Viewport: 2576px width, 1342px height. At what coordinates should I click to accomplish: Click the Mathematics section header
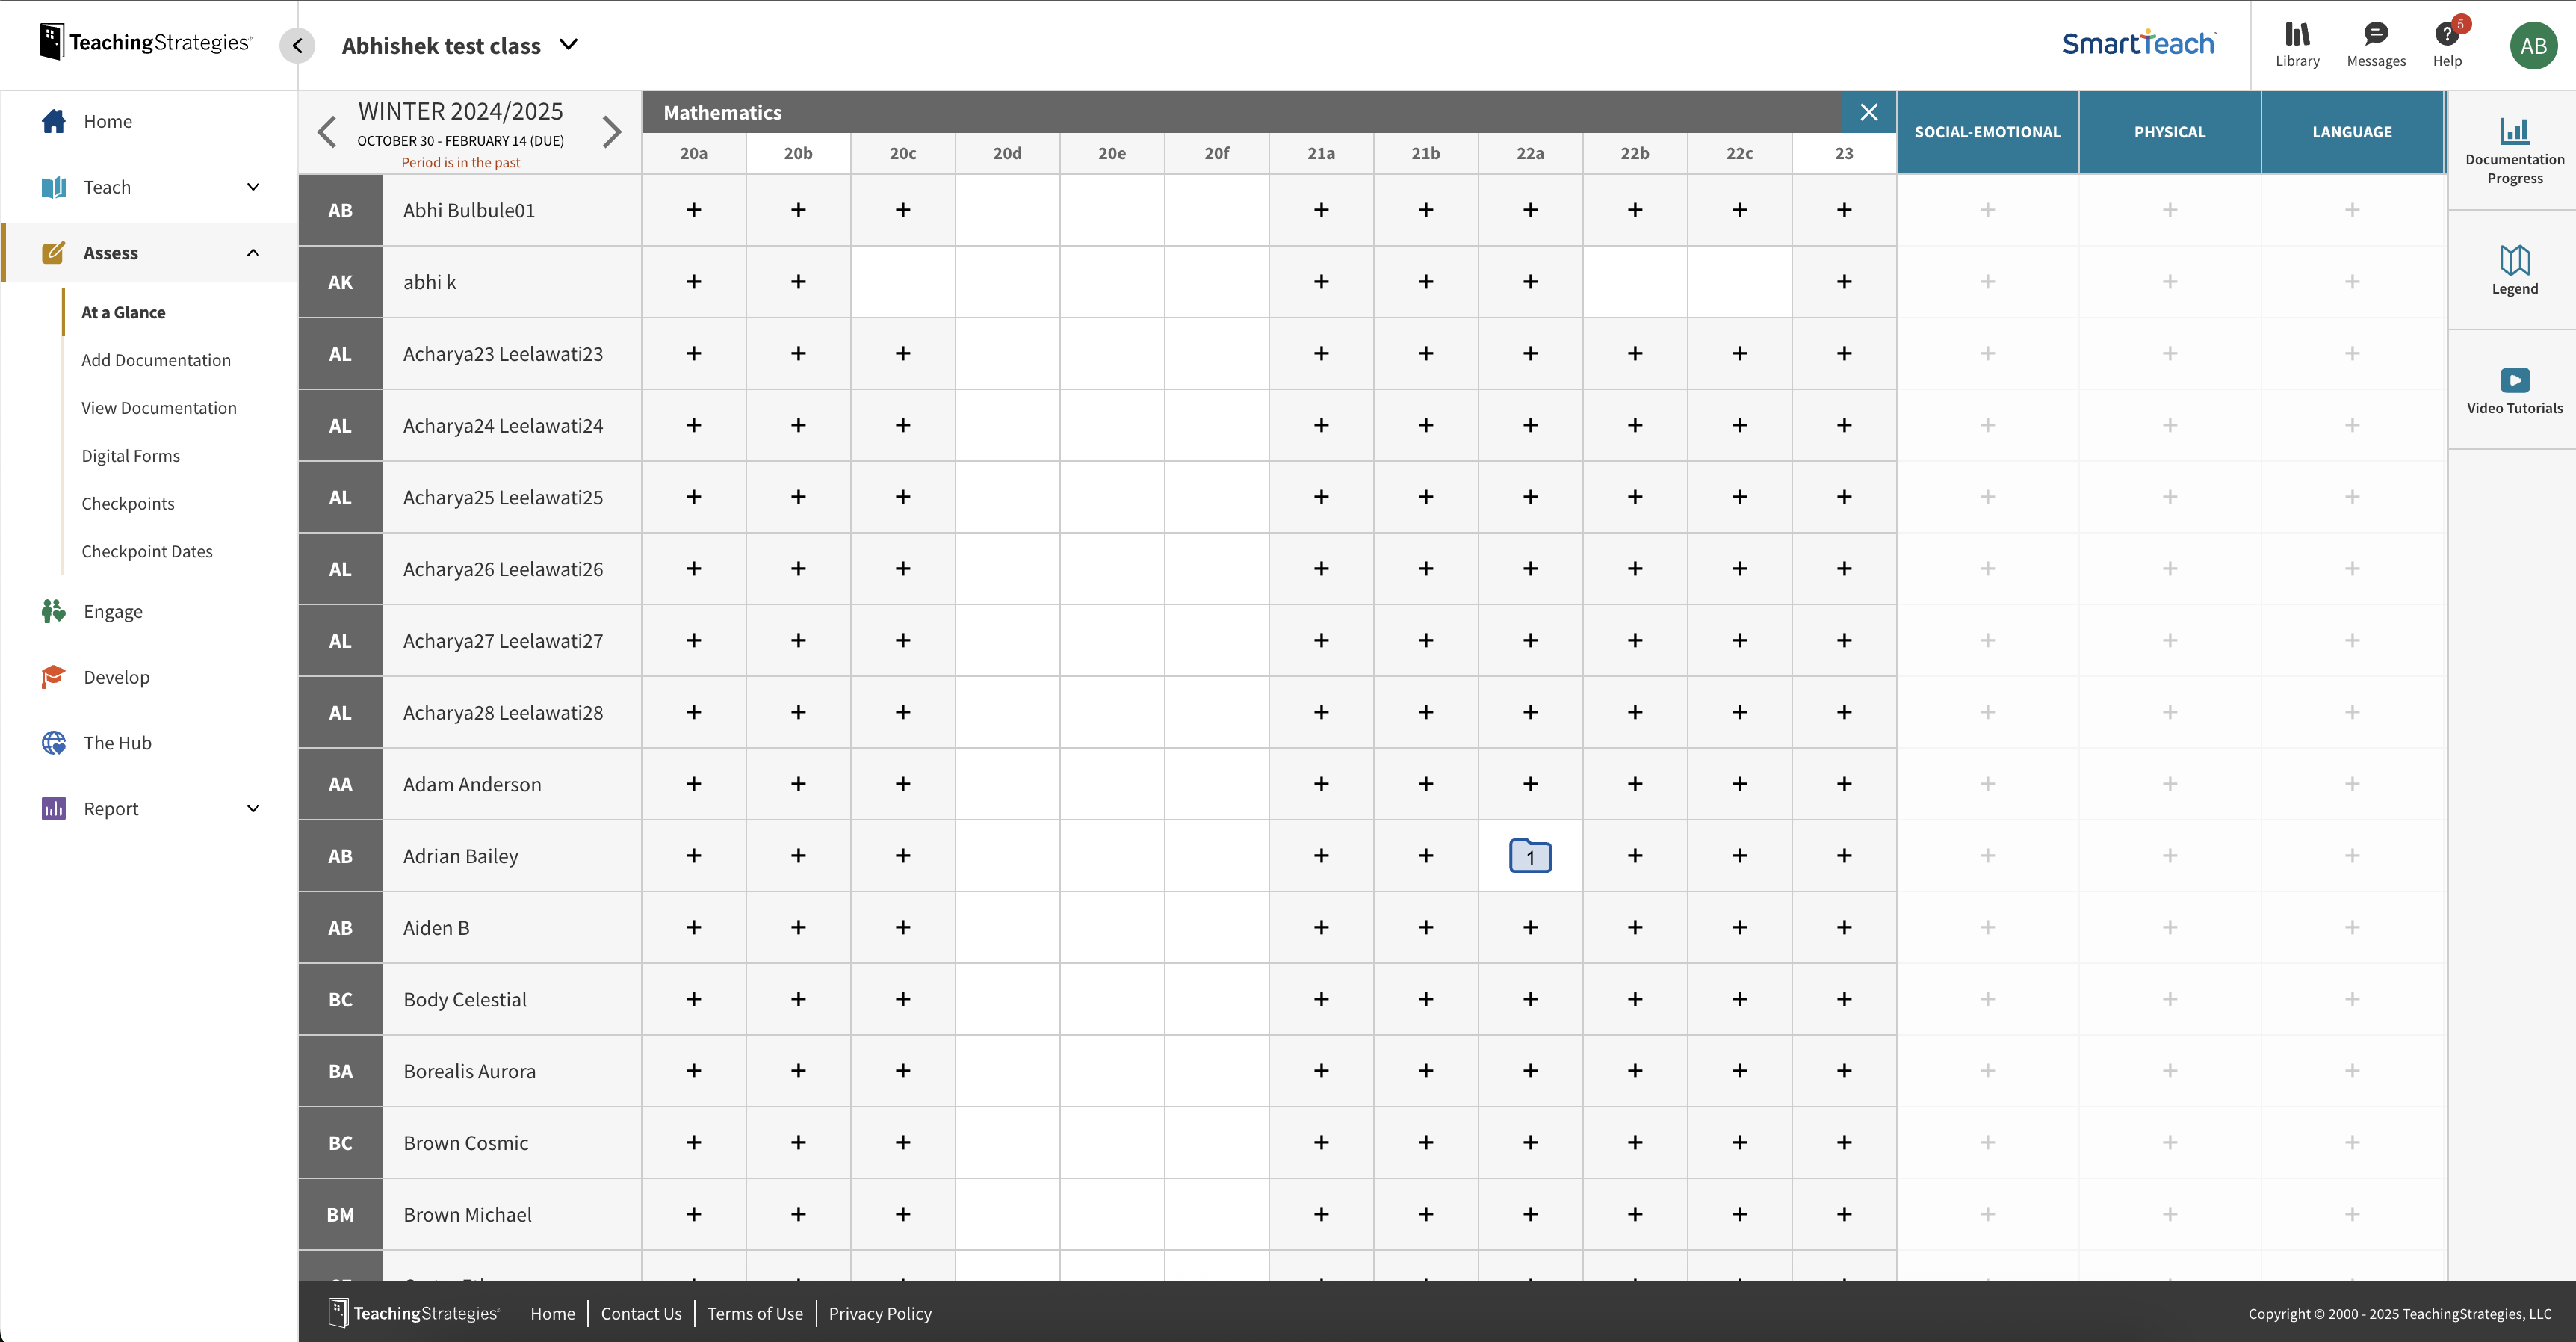[723, 112]
